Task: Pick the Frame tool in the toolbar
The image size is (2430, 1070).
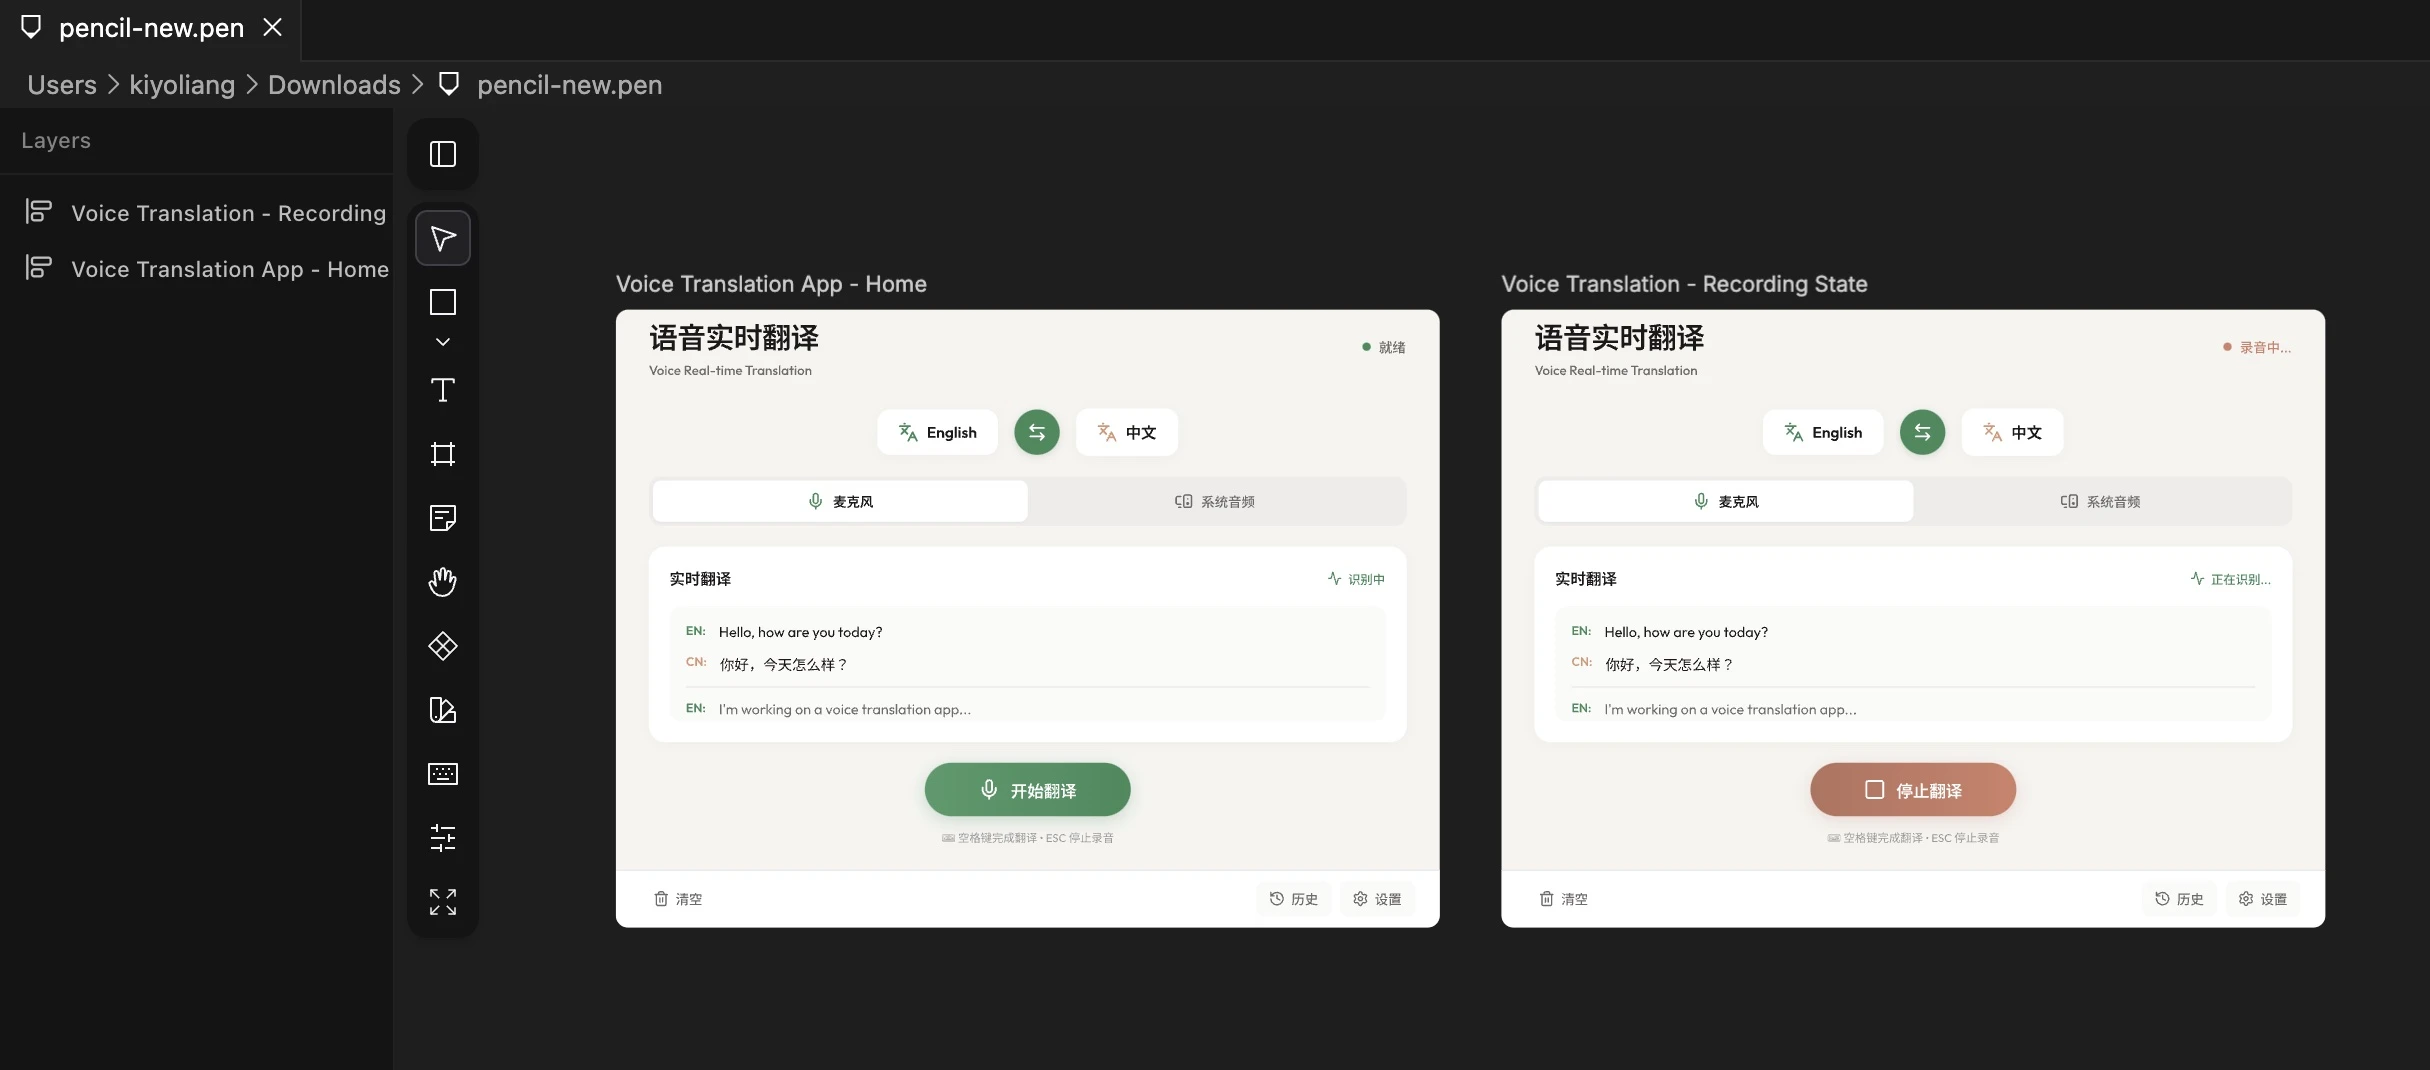Action: 442,454
